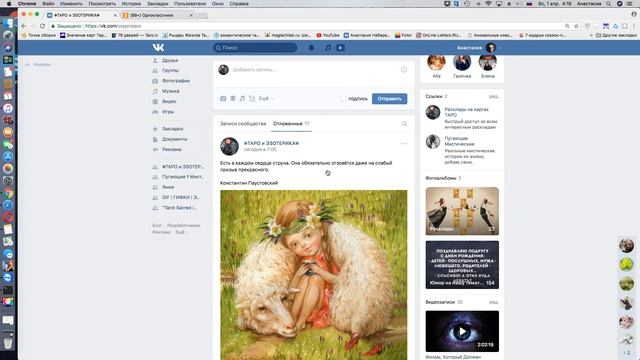Open the girl with sheep post image

click(313, 275)
